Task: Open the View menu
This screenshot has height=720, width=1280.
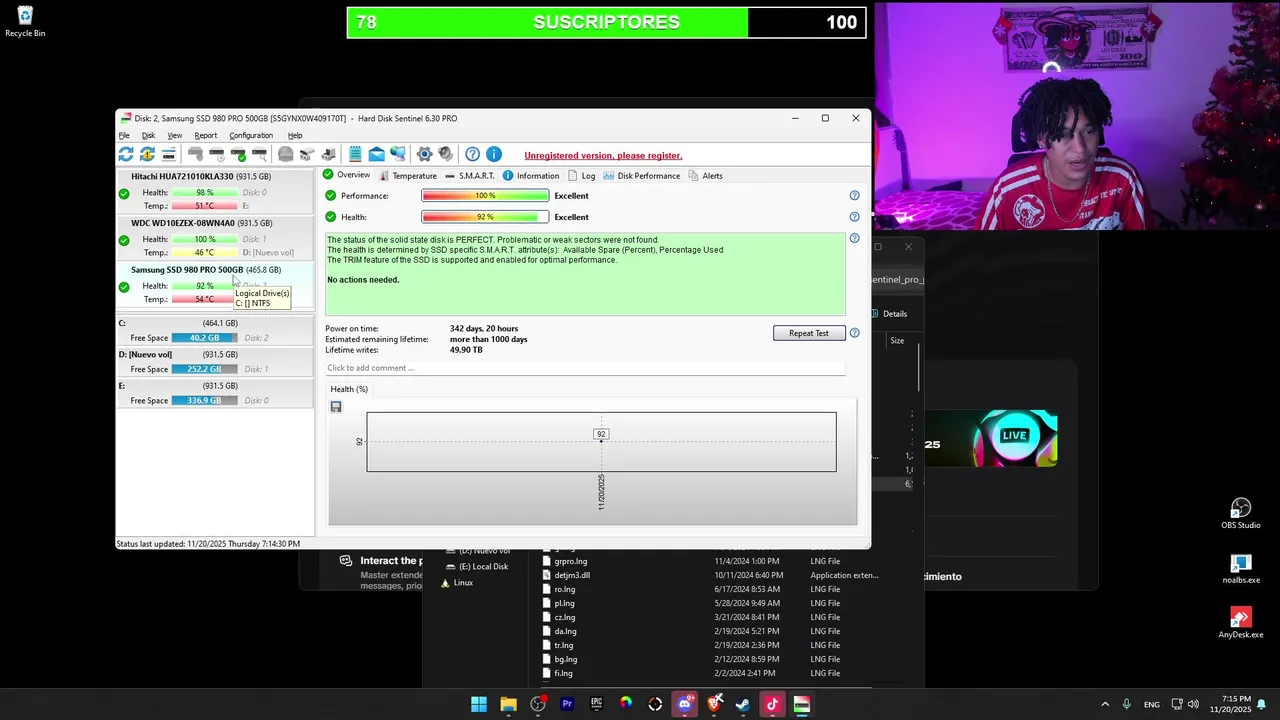Action: 175,135
